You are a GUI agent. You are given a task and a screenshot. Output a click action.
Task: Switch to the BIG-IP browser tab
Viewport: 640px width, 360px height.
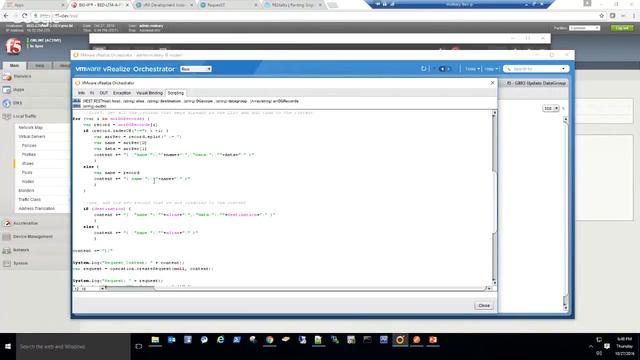pyautogui.click(x=100, y=5)
